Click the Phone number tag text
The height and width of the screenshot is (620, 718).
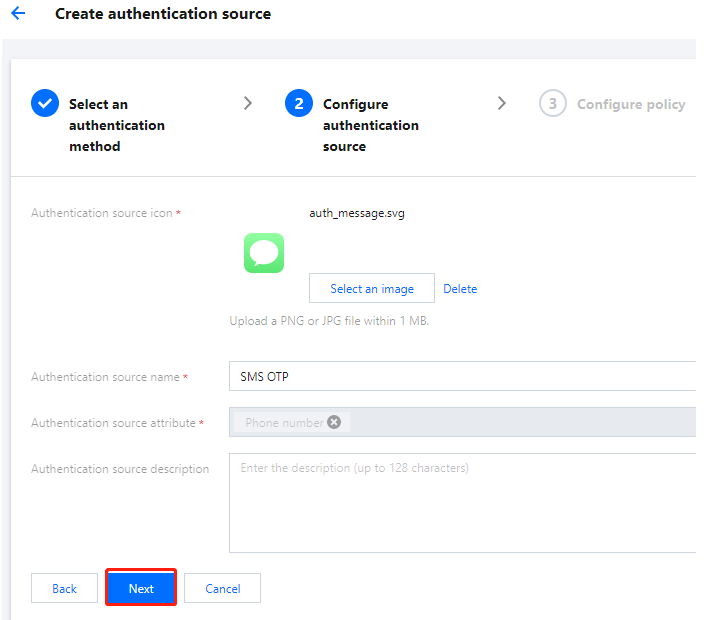click(284, 423)
